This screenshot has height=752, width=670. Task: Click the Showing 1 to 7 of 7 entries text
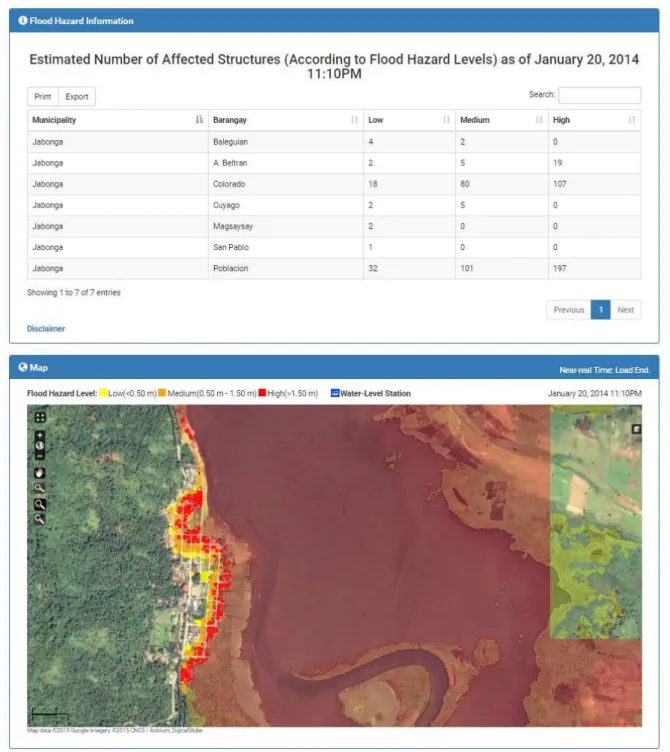74,293
